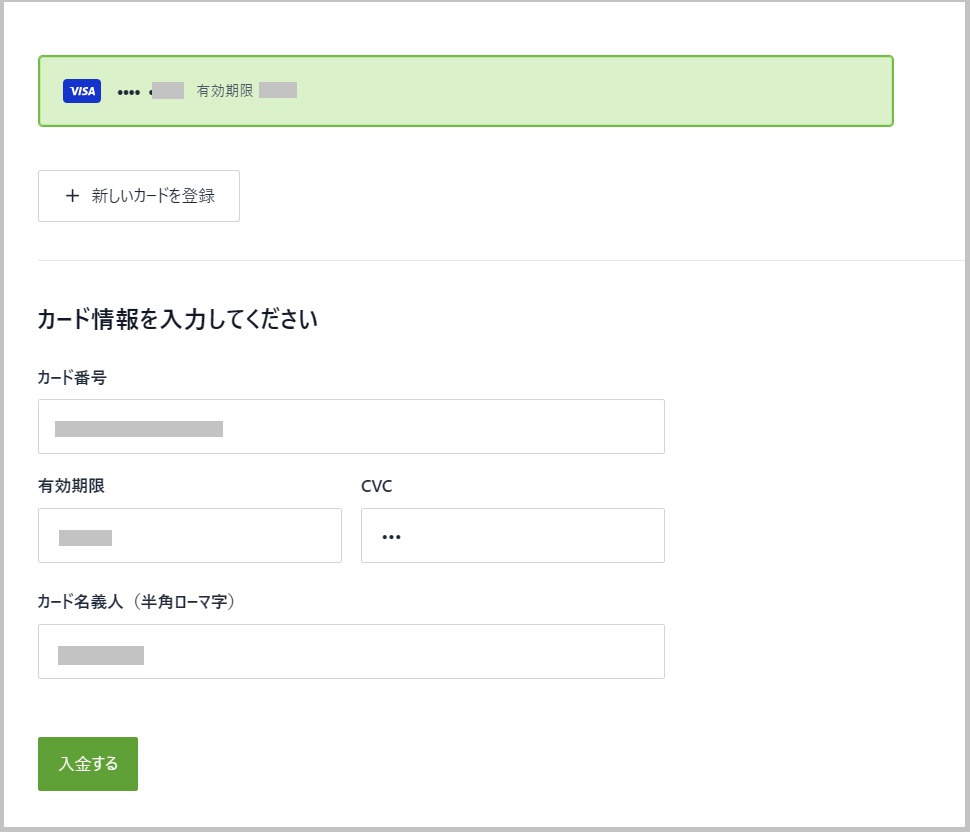Click the saved card's masked number dots
The height and width of the screenshot is (832, 970).
tap(129, 92)
